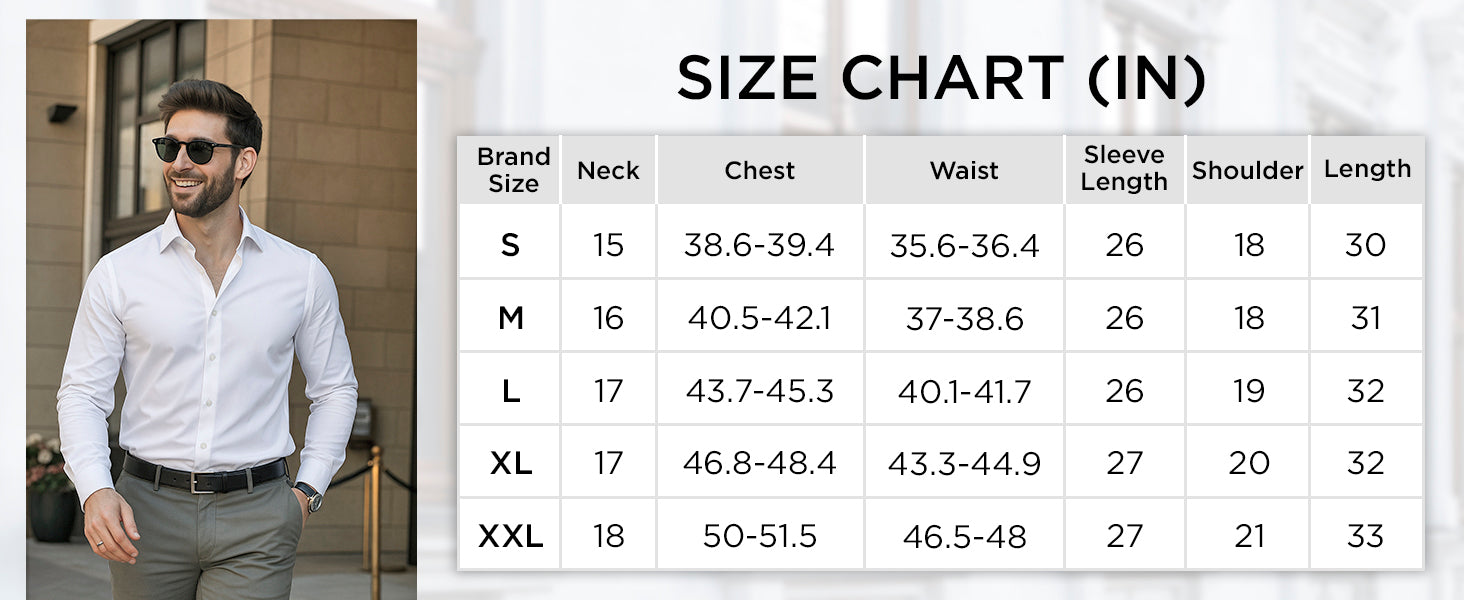Viewport: 1464px width, 600px height.
Task: Select the XXL shoulder value 21
Action: pyautogui.click(x=1249, y=537)
